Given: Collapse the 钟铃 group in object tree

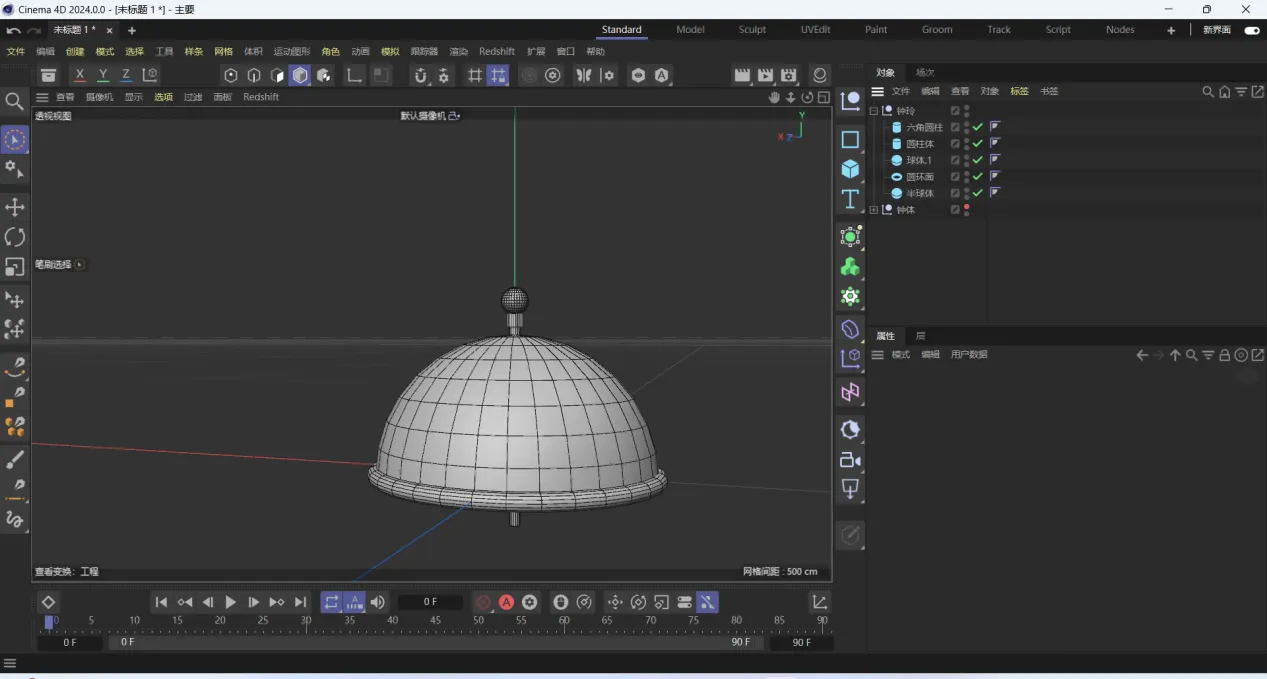Looking at the screenshot, I should [874, 111].
